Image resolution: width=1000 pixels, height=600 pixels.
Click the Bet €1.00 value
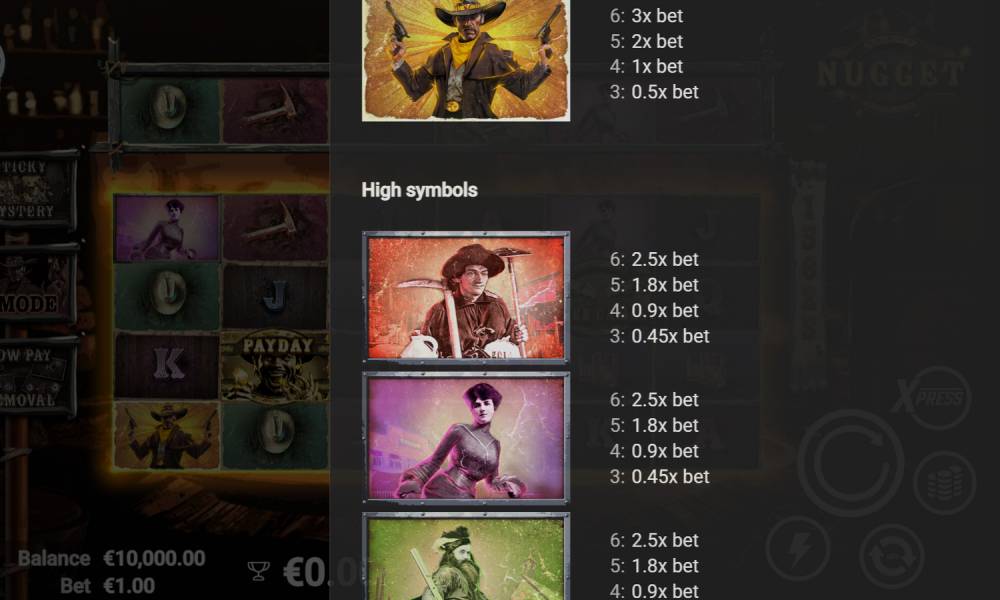pyautogui.click(x=129, y=586)
